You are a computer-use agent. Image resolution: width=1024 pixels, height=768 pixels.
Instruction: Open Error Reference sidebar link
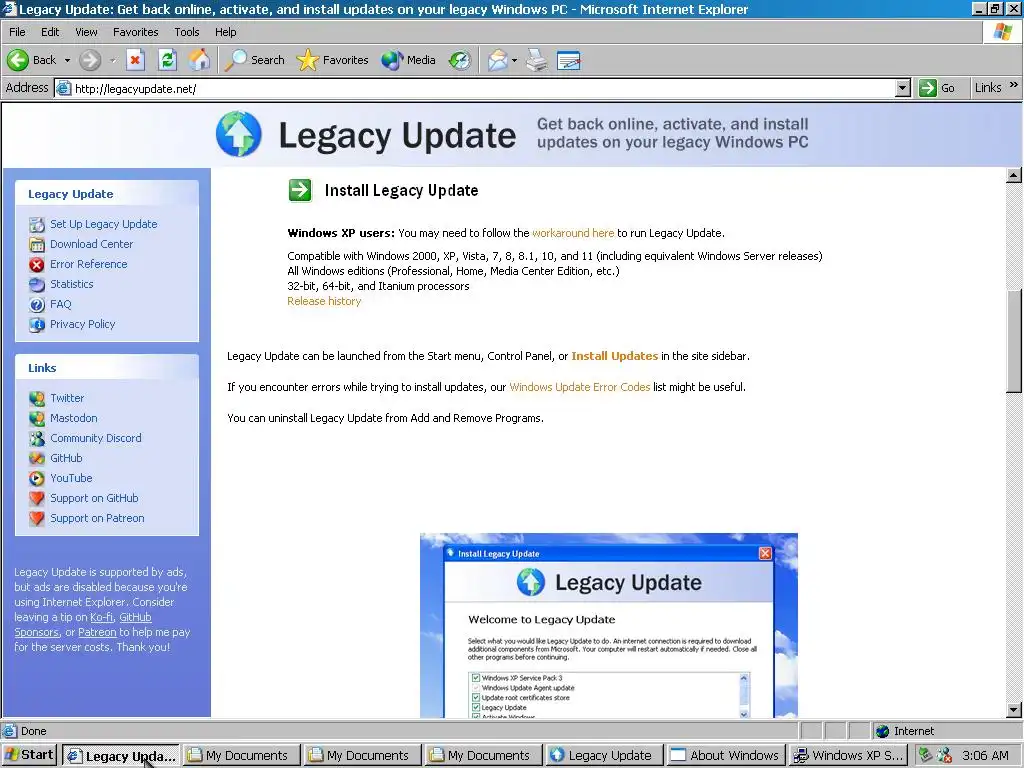(x=89, y=264)
